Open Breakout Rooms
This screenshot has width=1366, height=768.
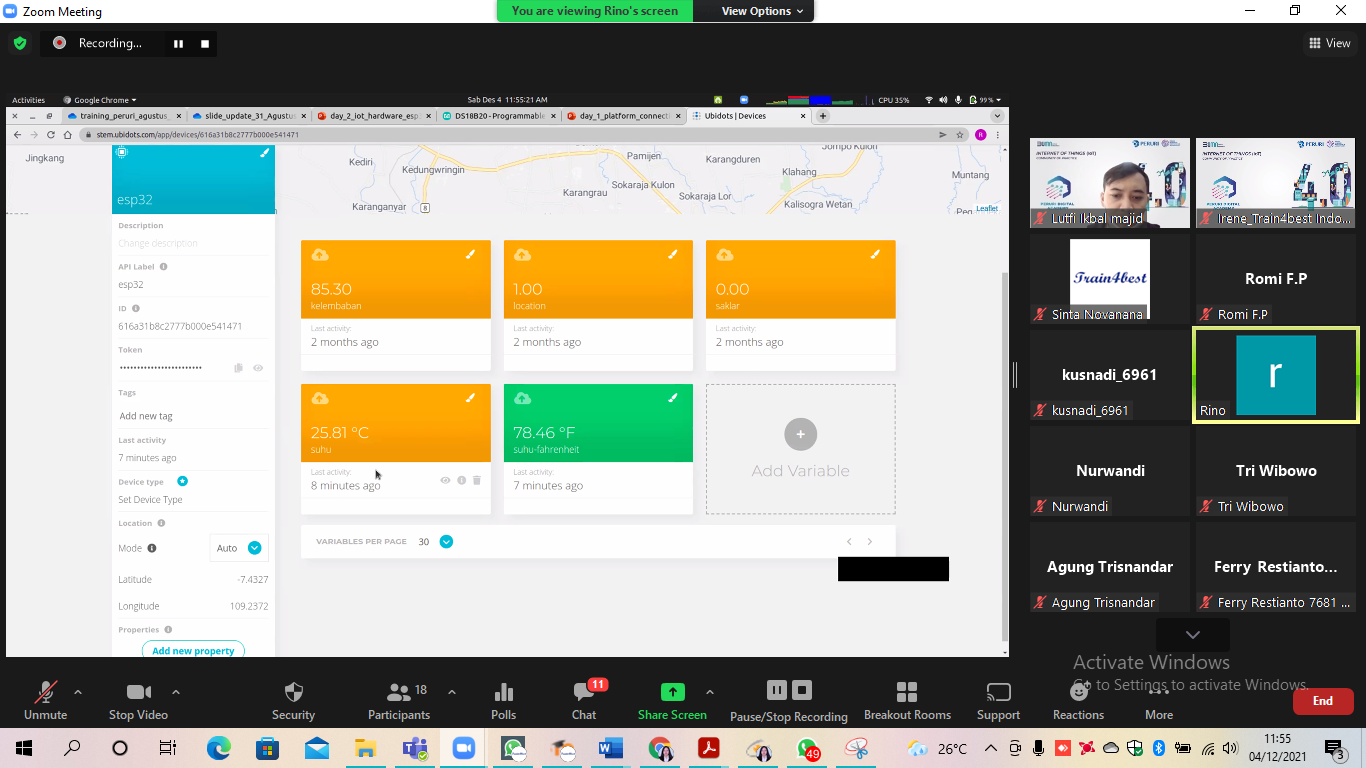907,693
